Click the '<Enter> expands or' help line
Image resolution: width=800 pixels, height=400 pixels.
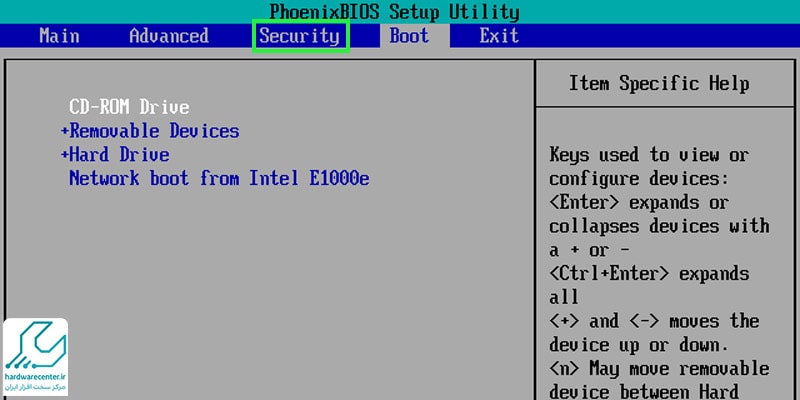639,203
